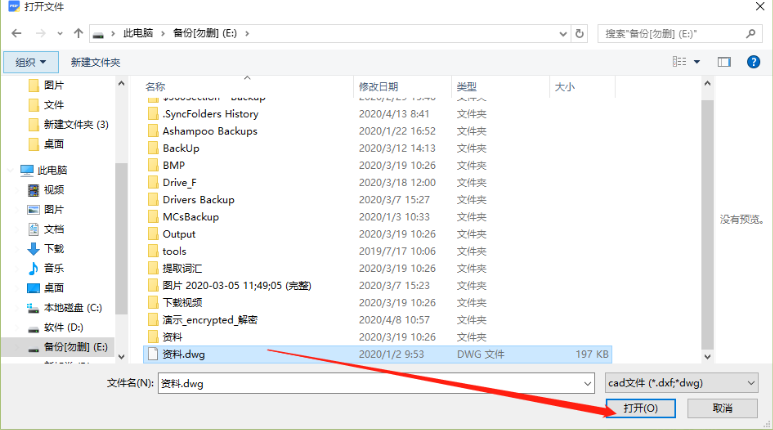Expand address bar history dropdown

coord(563,34)
